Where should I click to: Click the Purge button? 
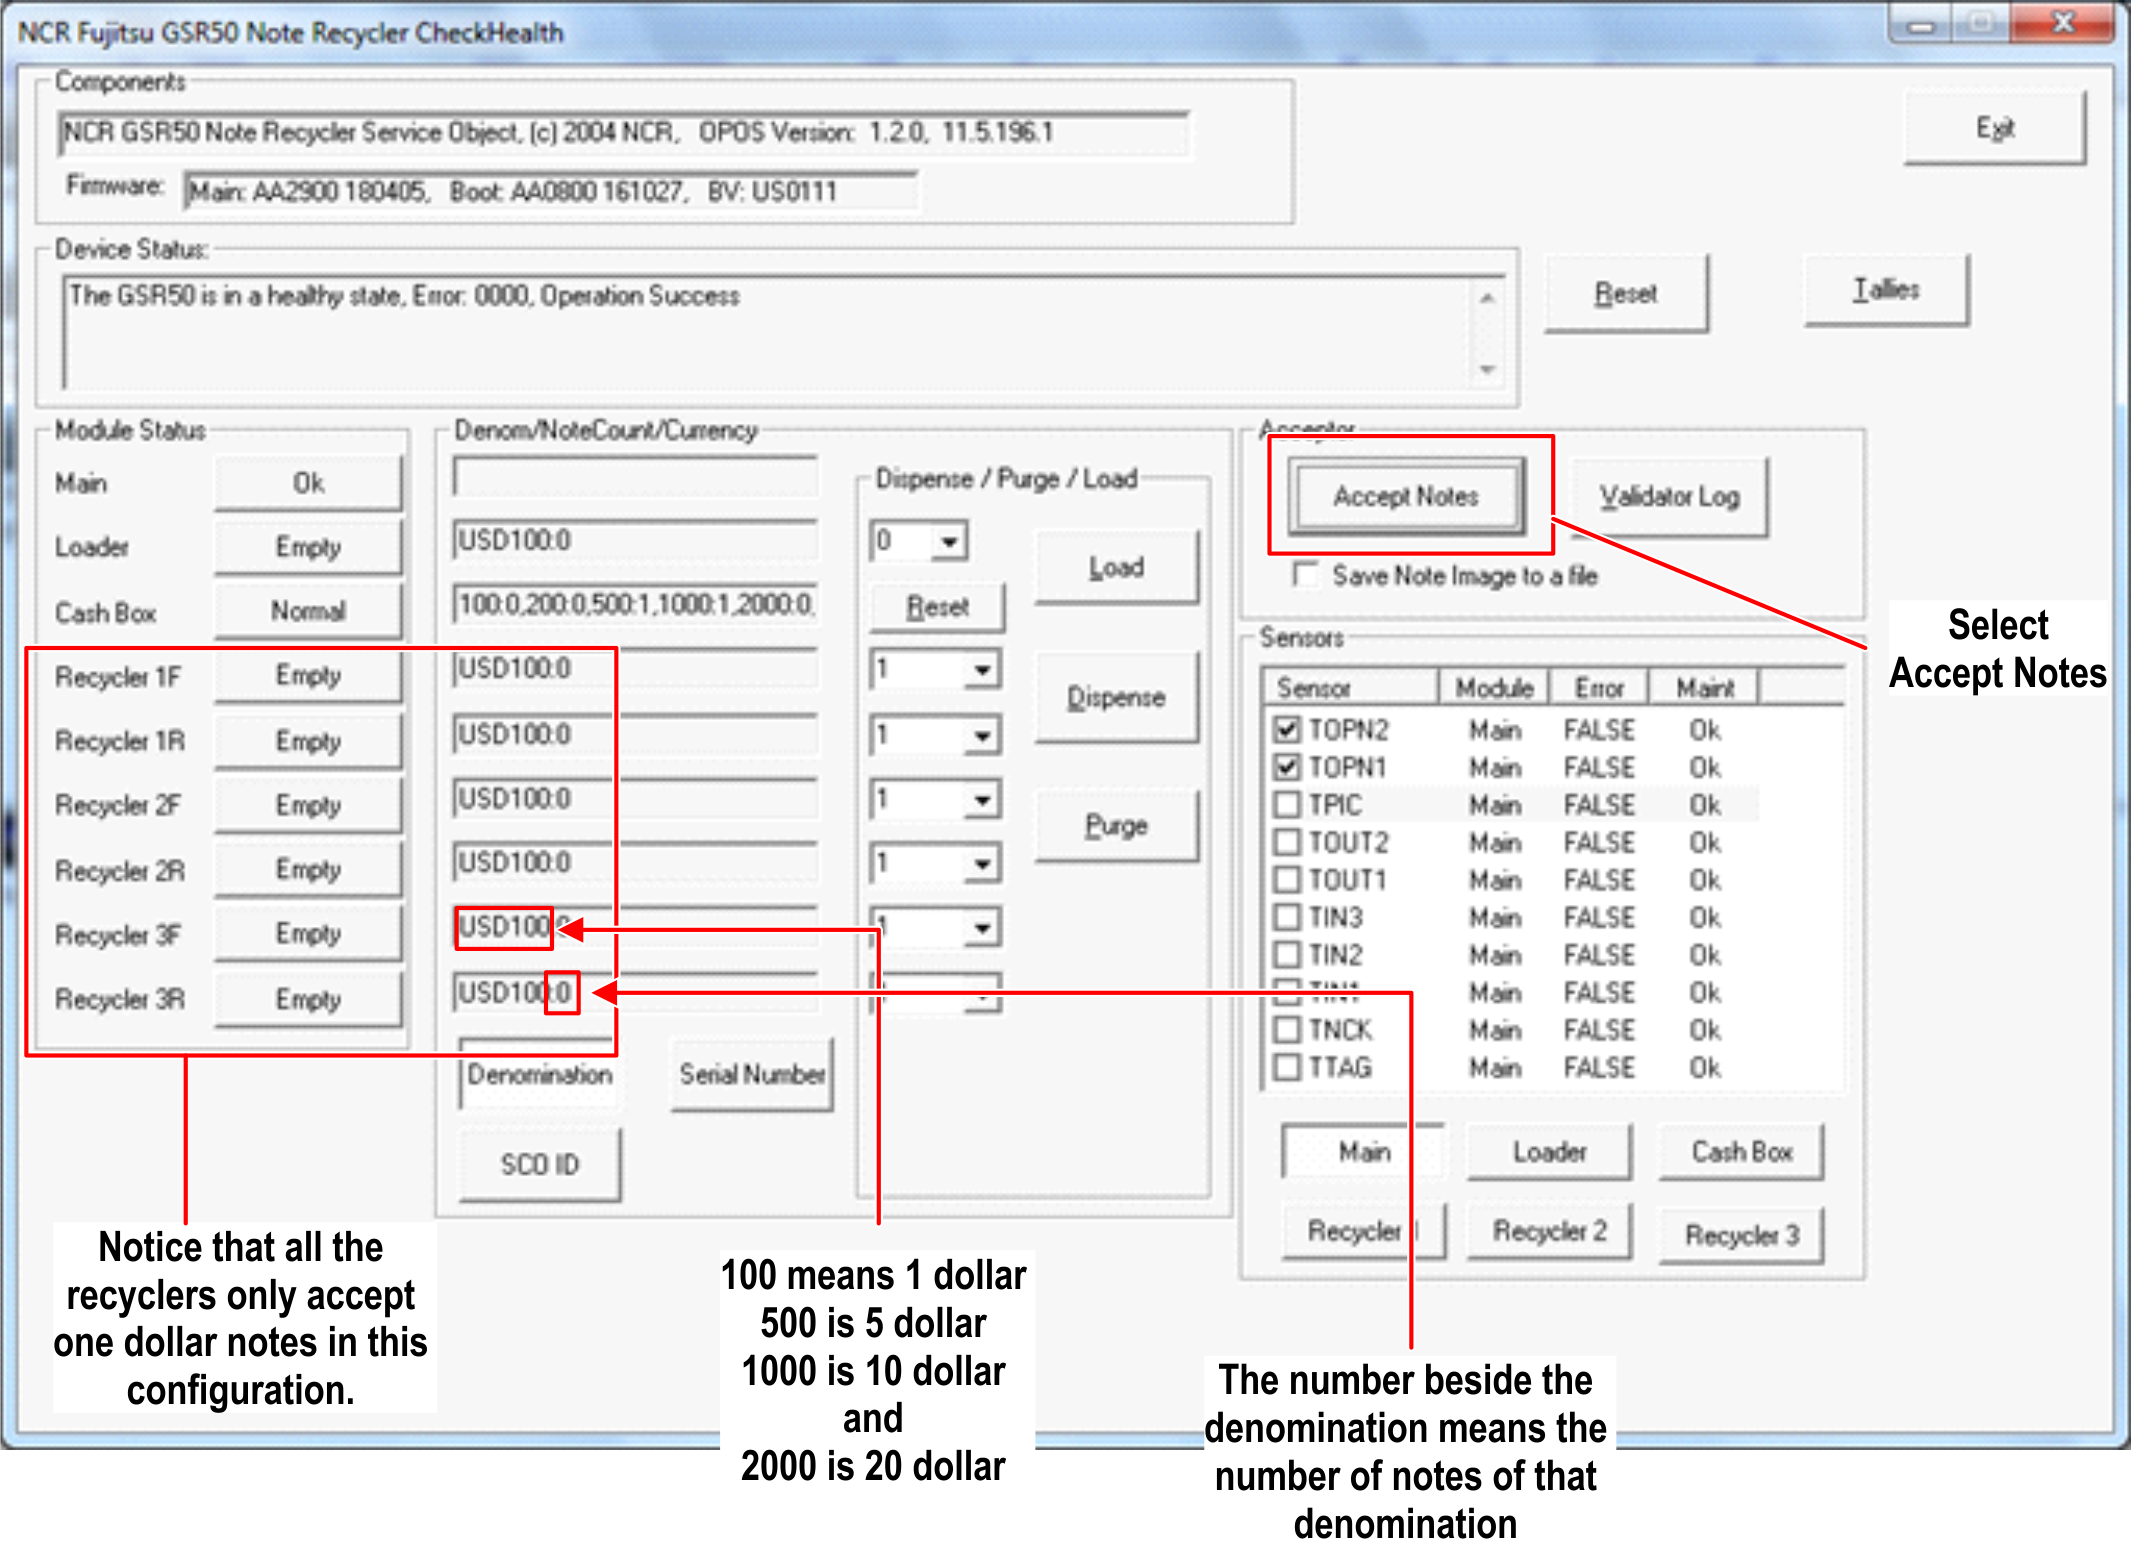(1116, 825)
